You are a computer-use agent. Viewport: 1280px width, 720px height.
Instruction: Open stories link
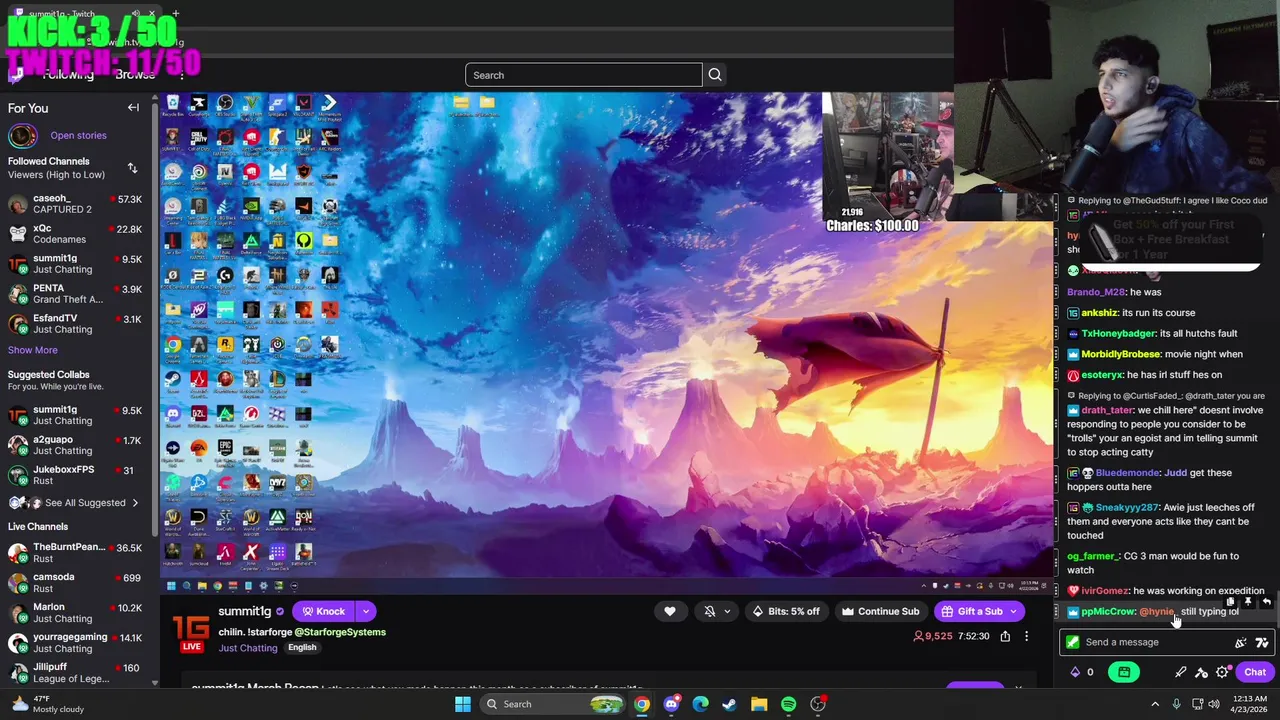click(78, 135)
